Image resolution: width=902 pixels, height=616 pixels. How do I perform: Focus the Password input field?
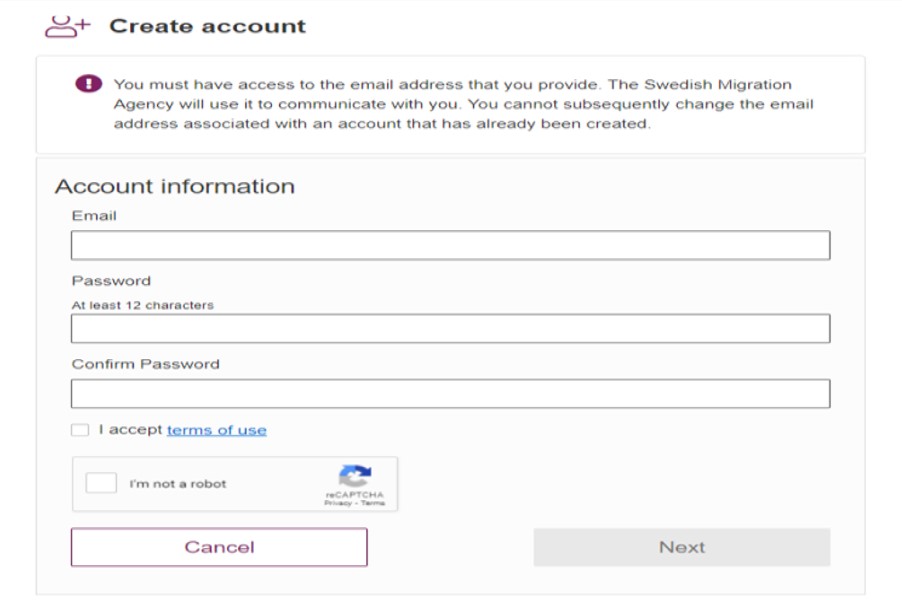pos(450,329)
